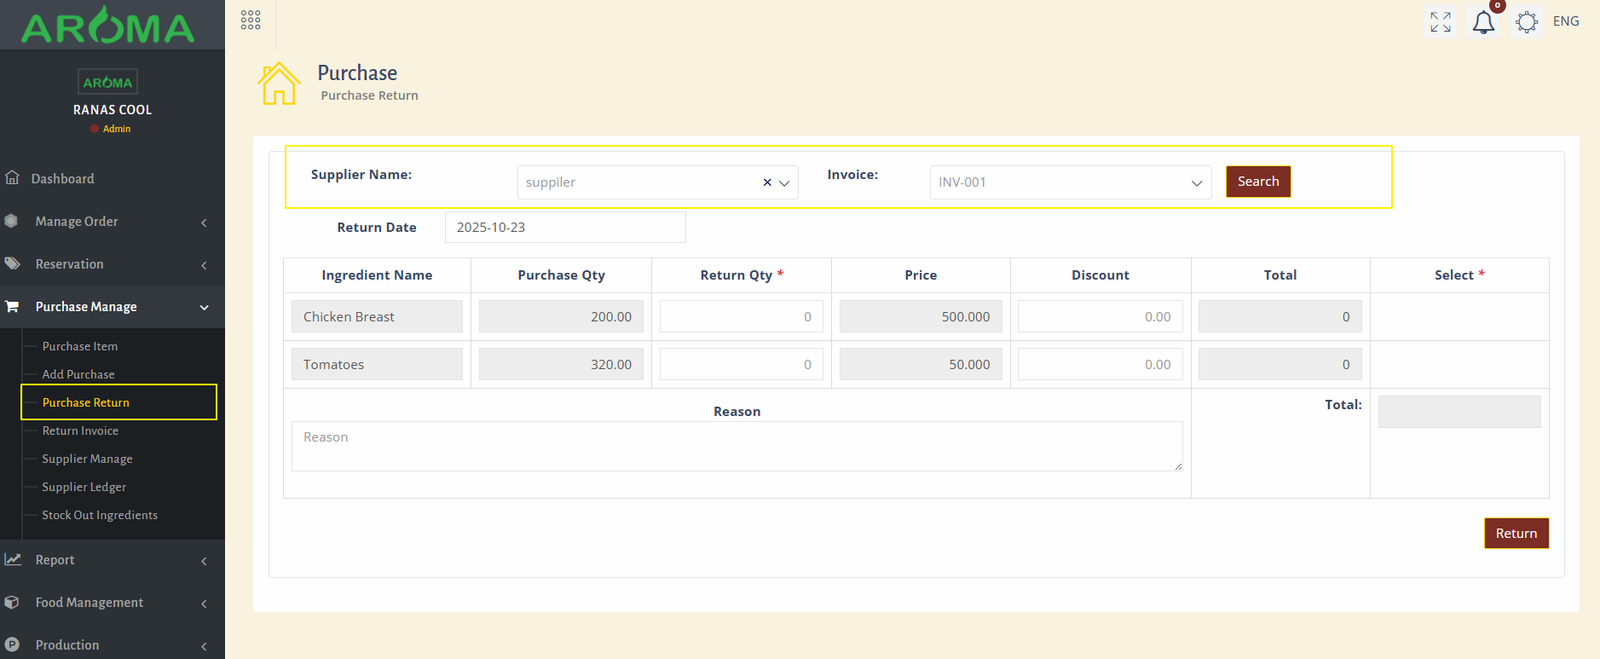Open Dashboard from the sidebar
Image resolution: width=1600 pixels, height=659 pixels.
pyautogui.click(x=62, y=179)
